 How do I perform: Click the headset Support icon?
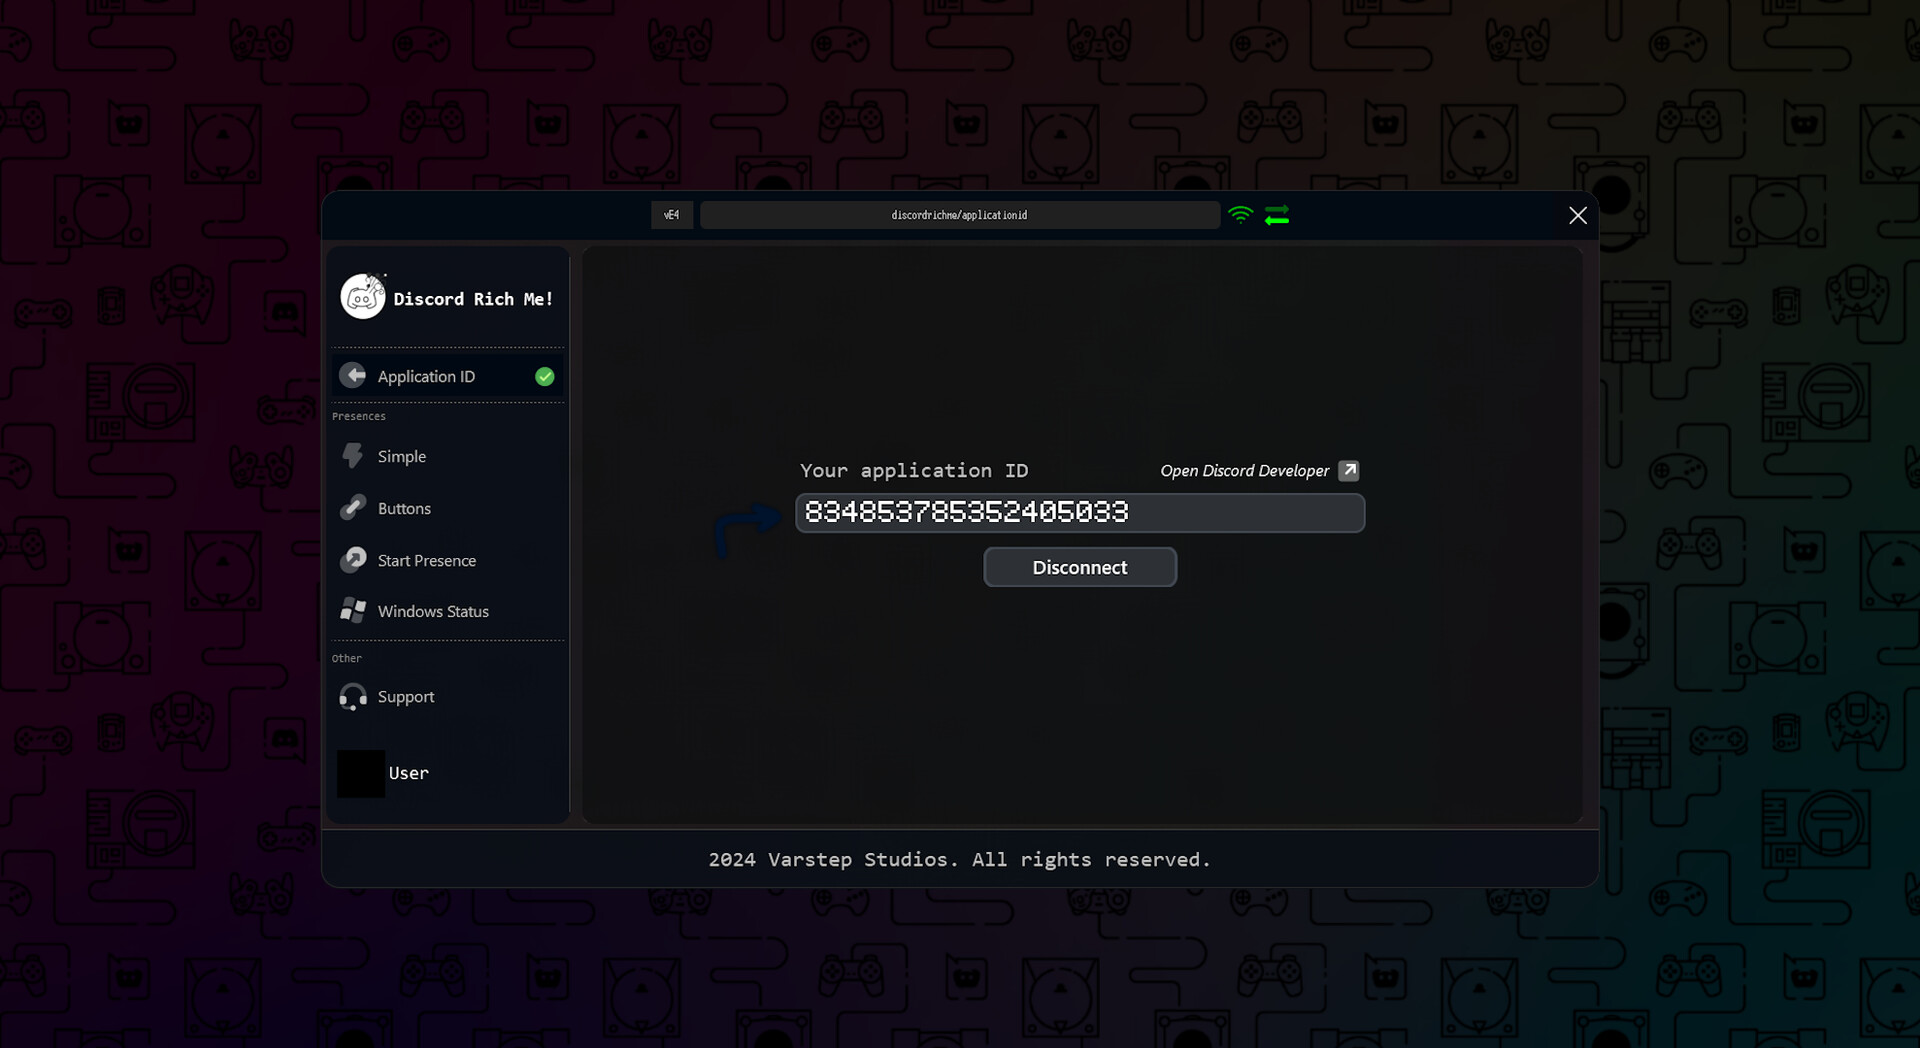point(353,696)
